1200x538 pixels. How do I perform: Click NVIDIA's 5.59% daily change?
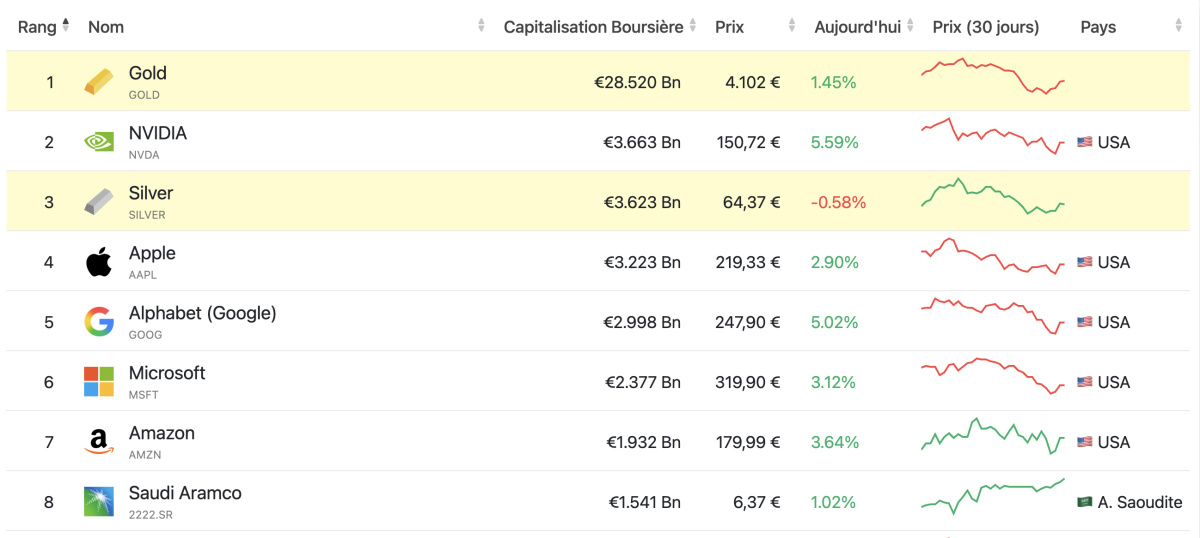(x=835, y=142)
